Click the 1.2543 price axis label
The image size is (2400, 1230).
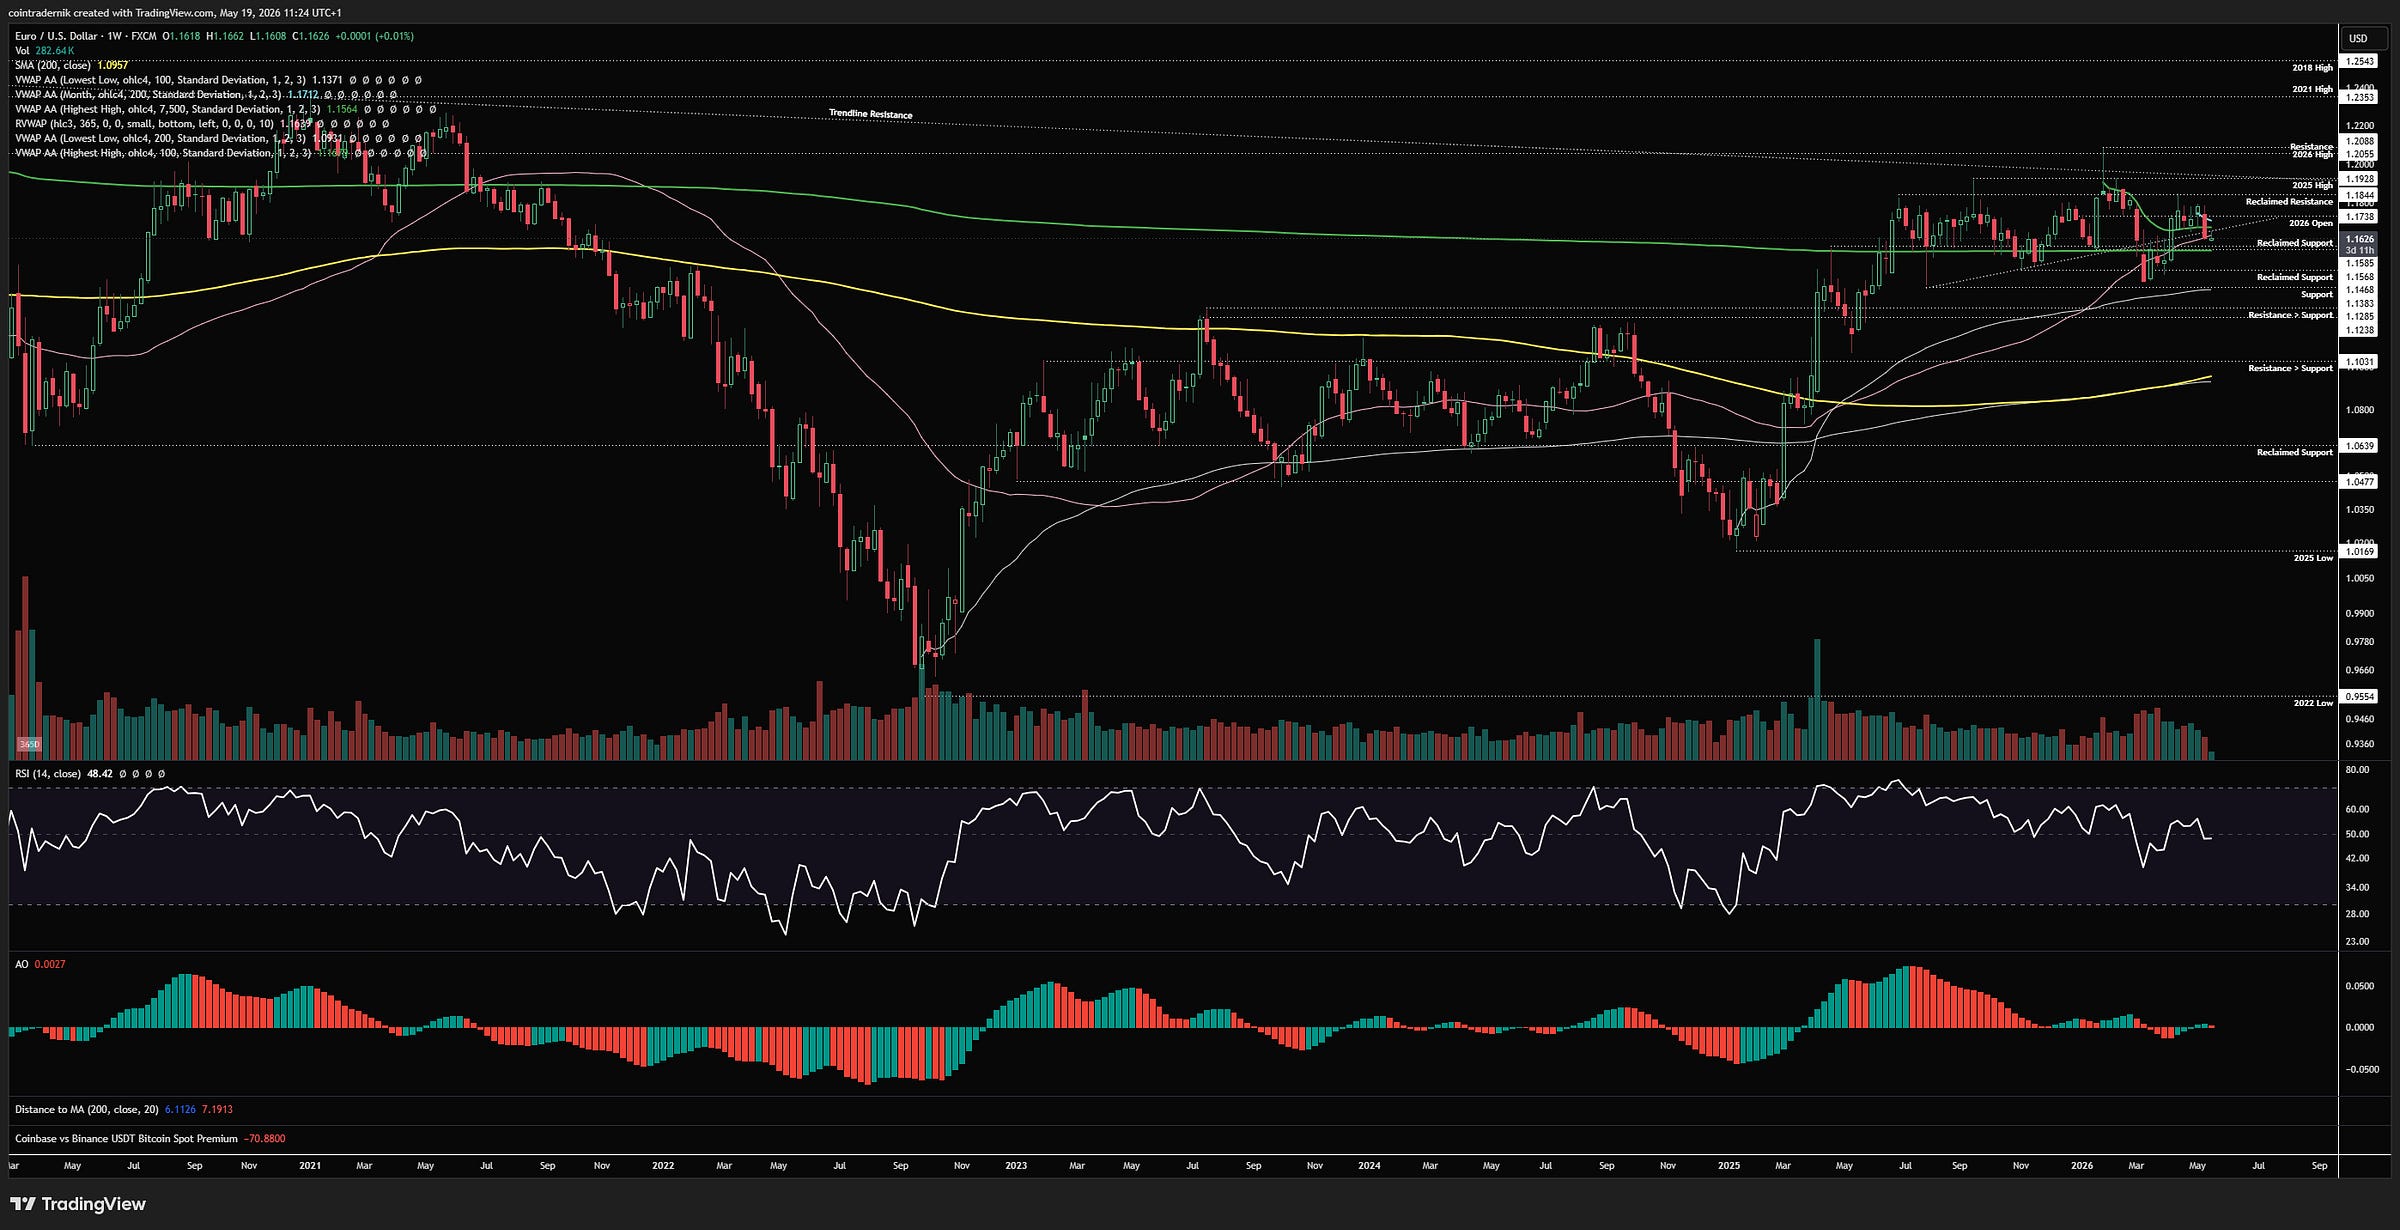2360,61
